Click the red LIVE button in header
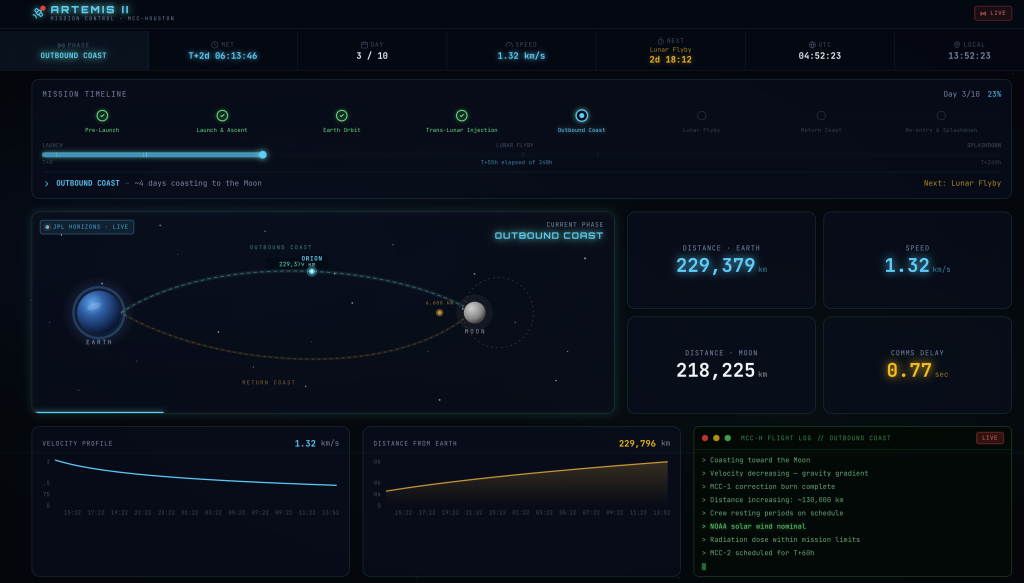 coord(992,13)
